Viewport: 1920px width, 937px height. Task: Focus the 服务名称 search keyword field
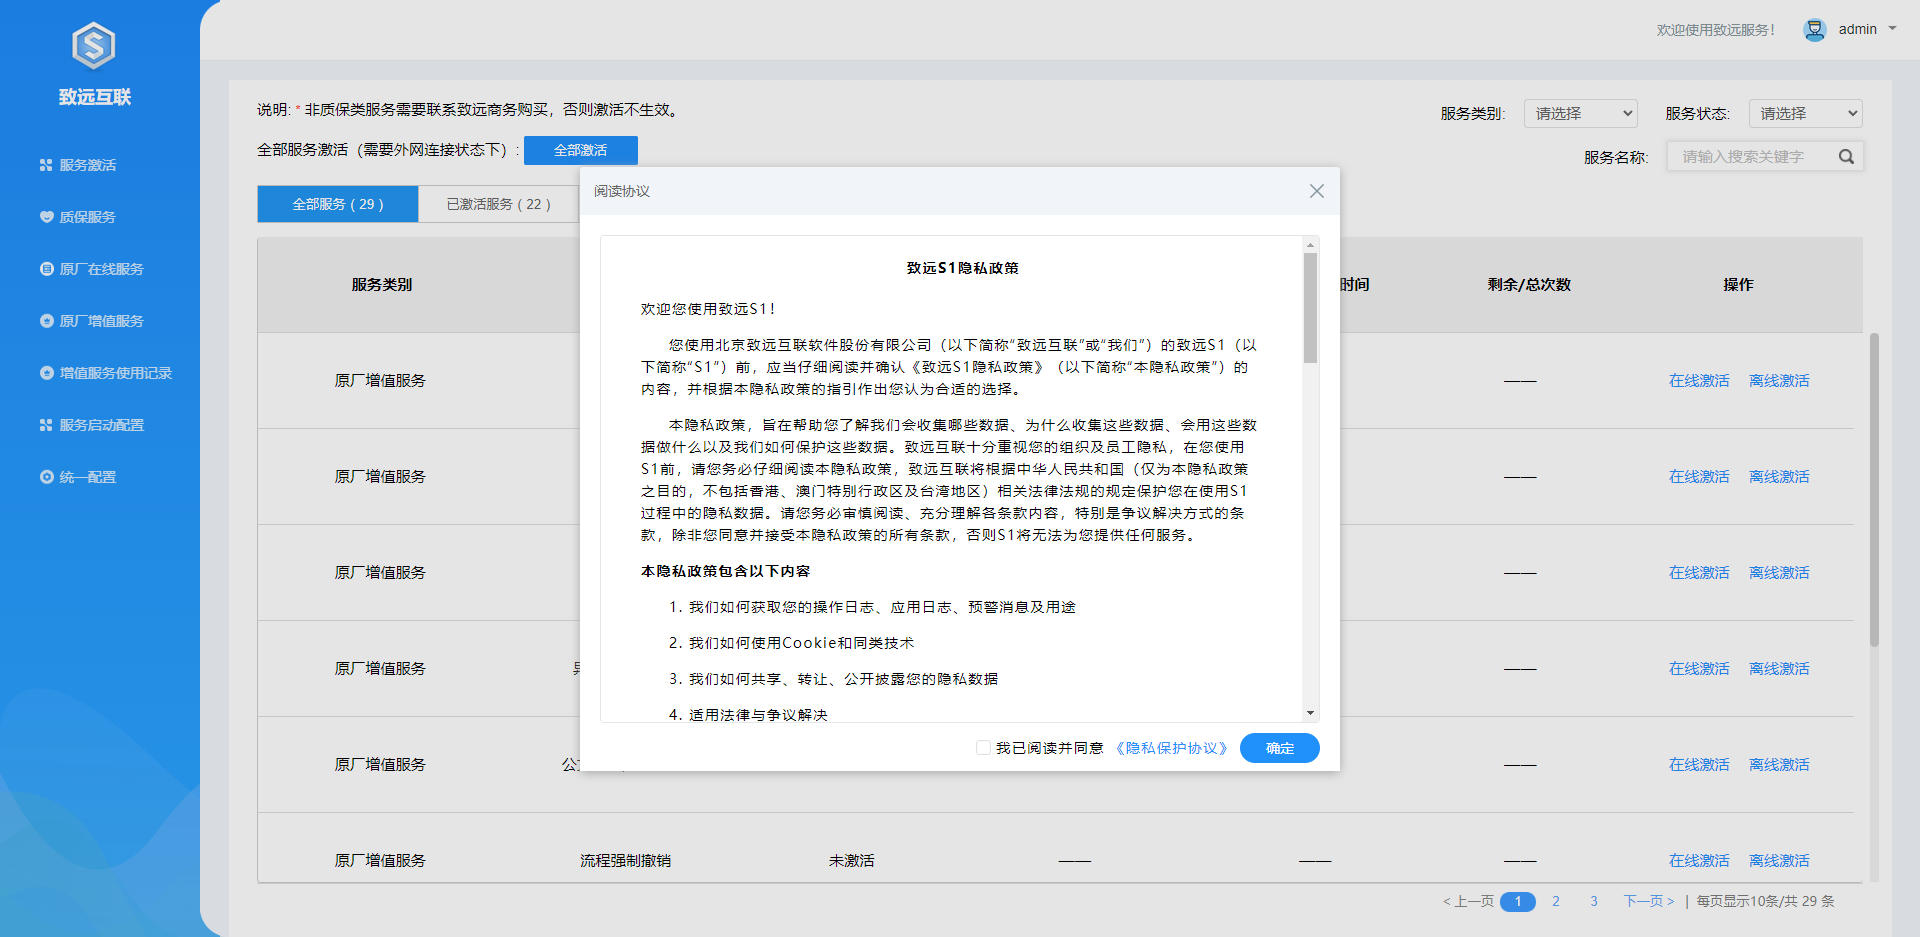click(x=1750, y=156)
